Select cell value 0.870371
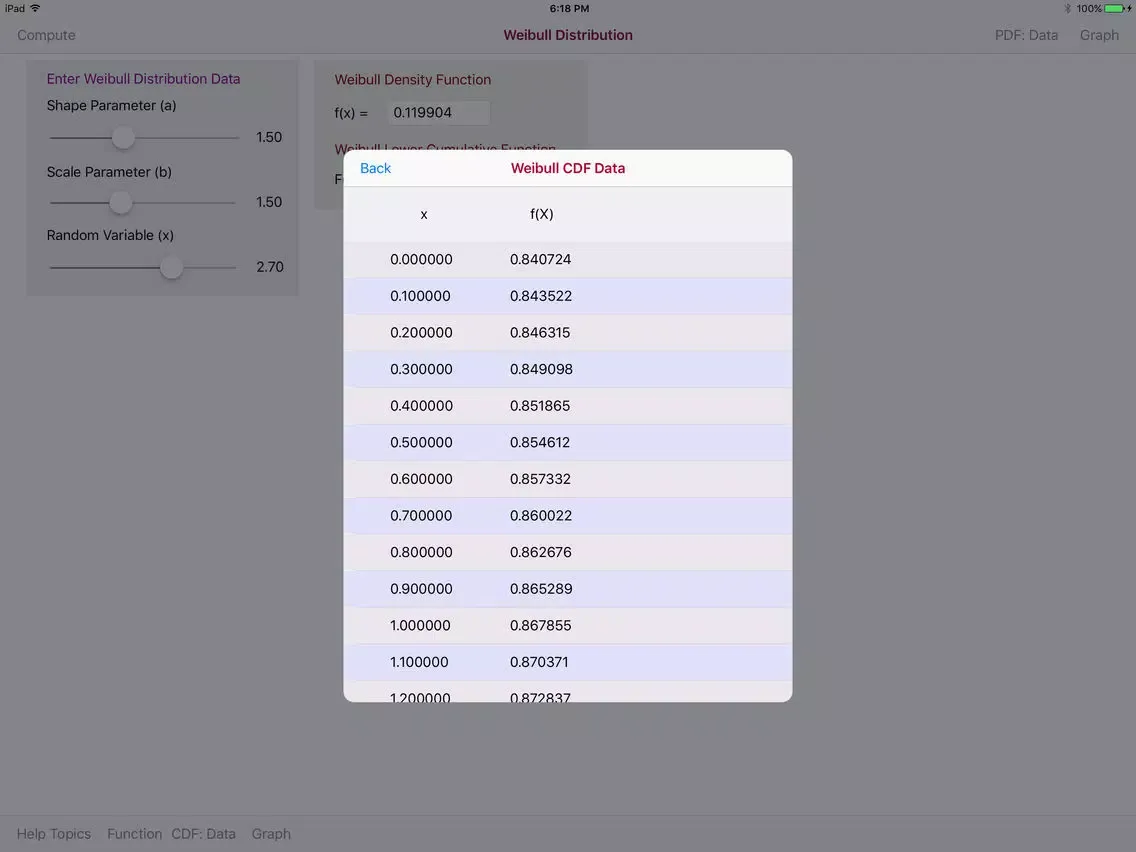 [539, 661]
